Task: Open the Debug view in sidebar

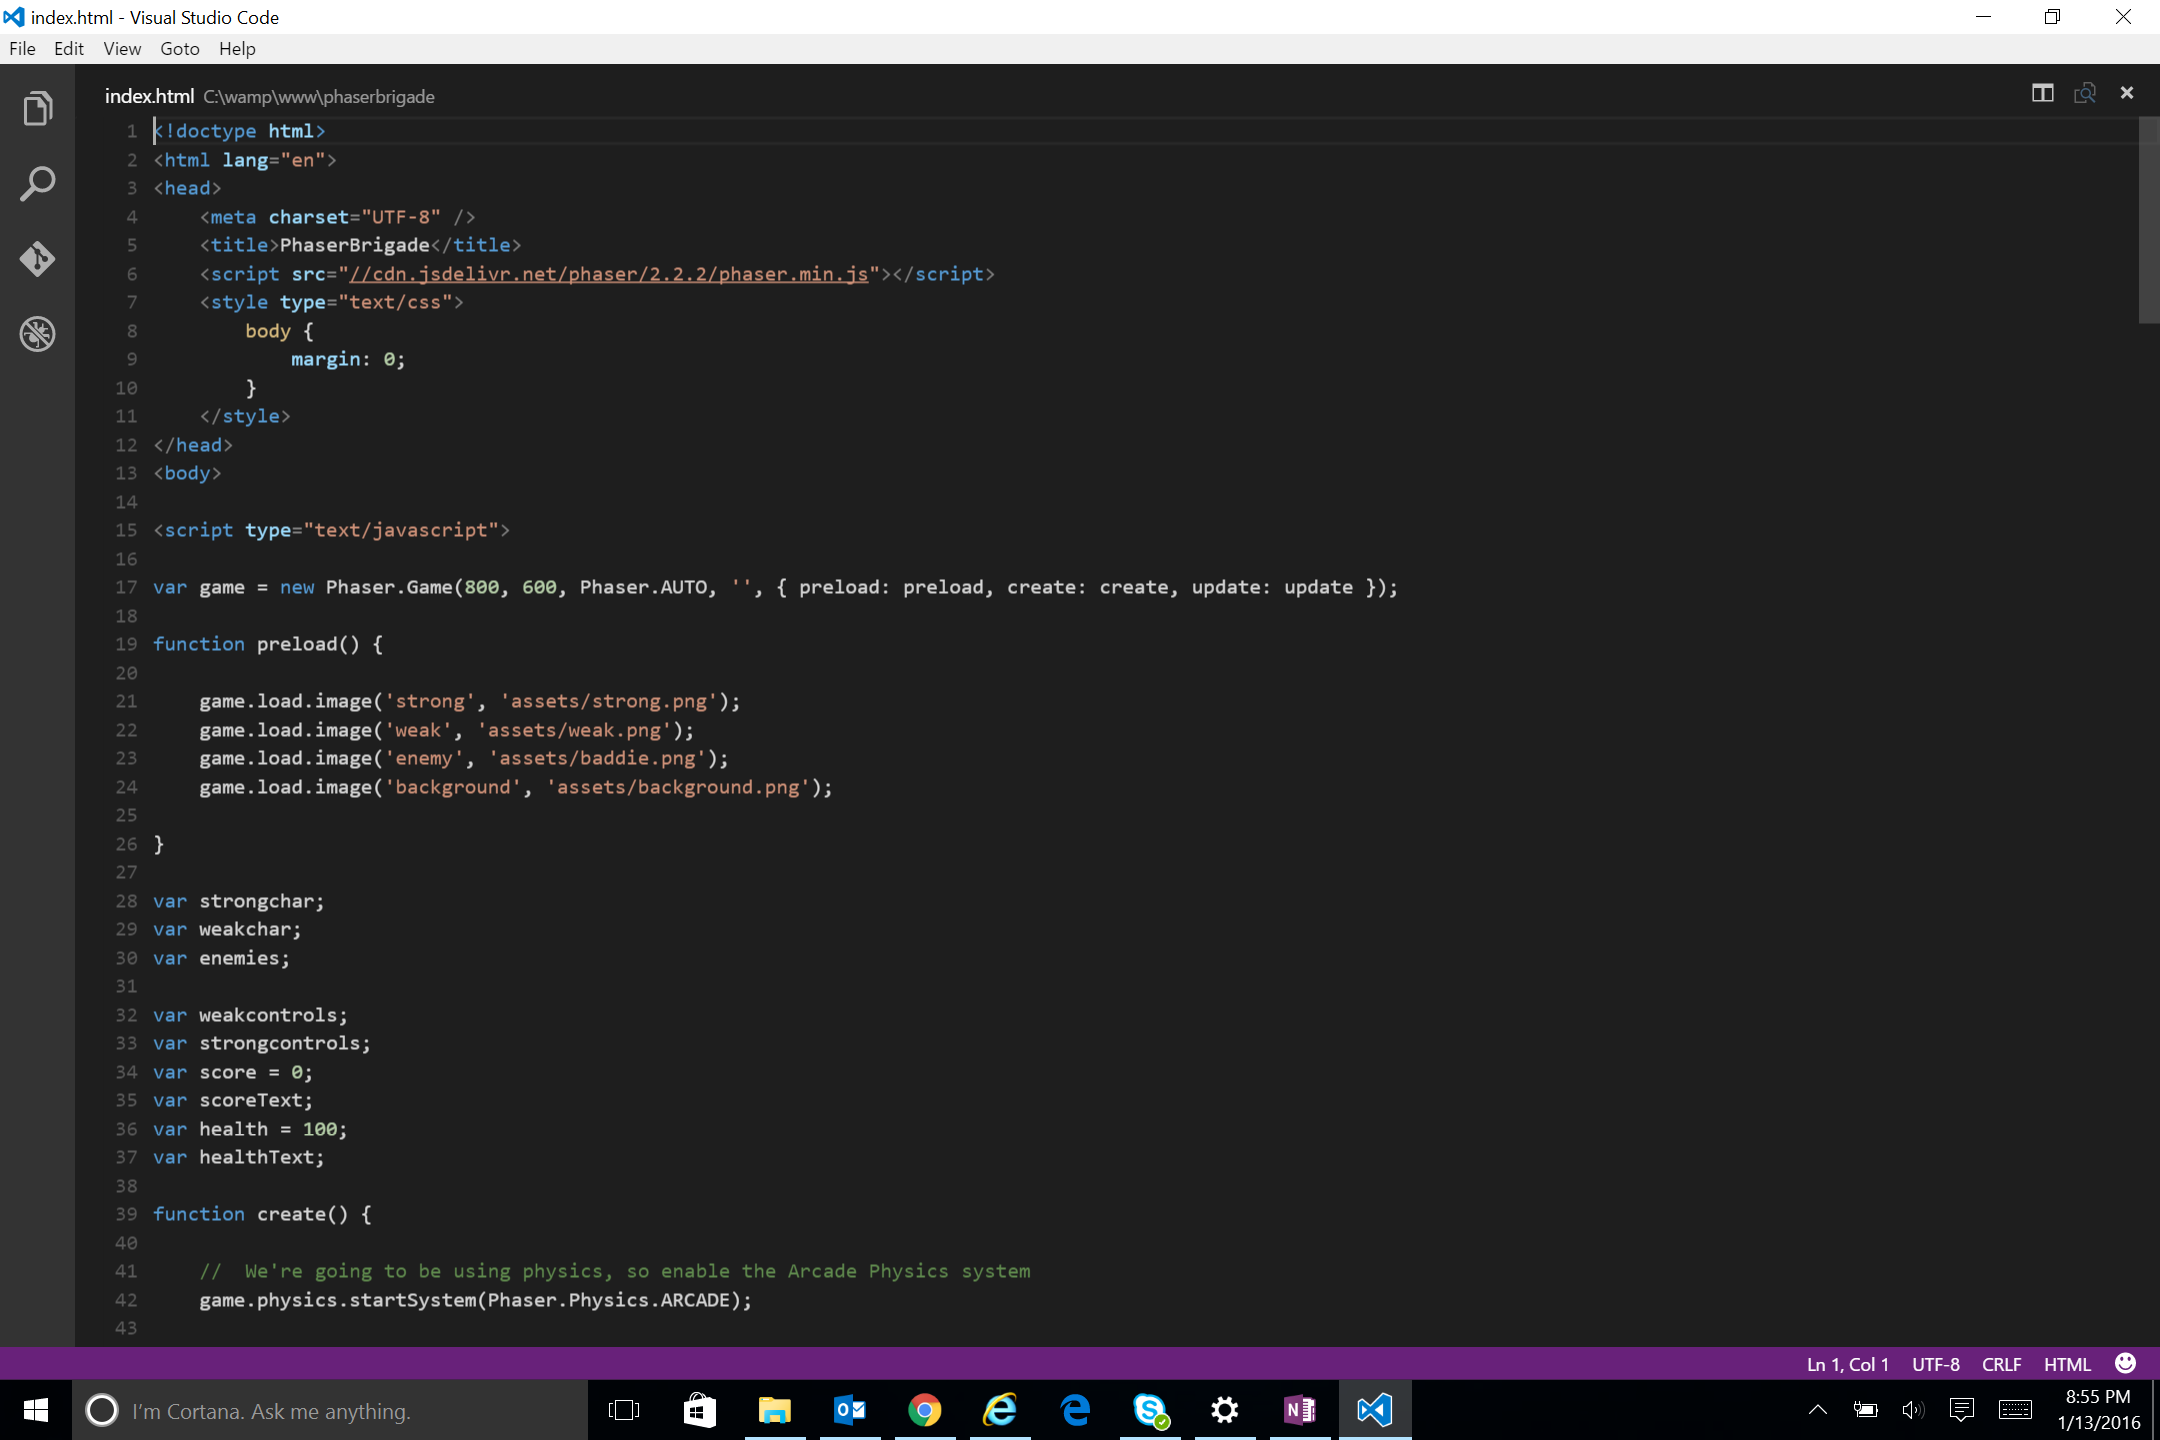Action: point(37,334)
